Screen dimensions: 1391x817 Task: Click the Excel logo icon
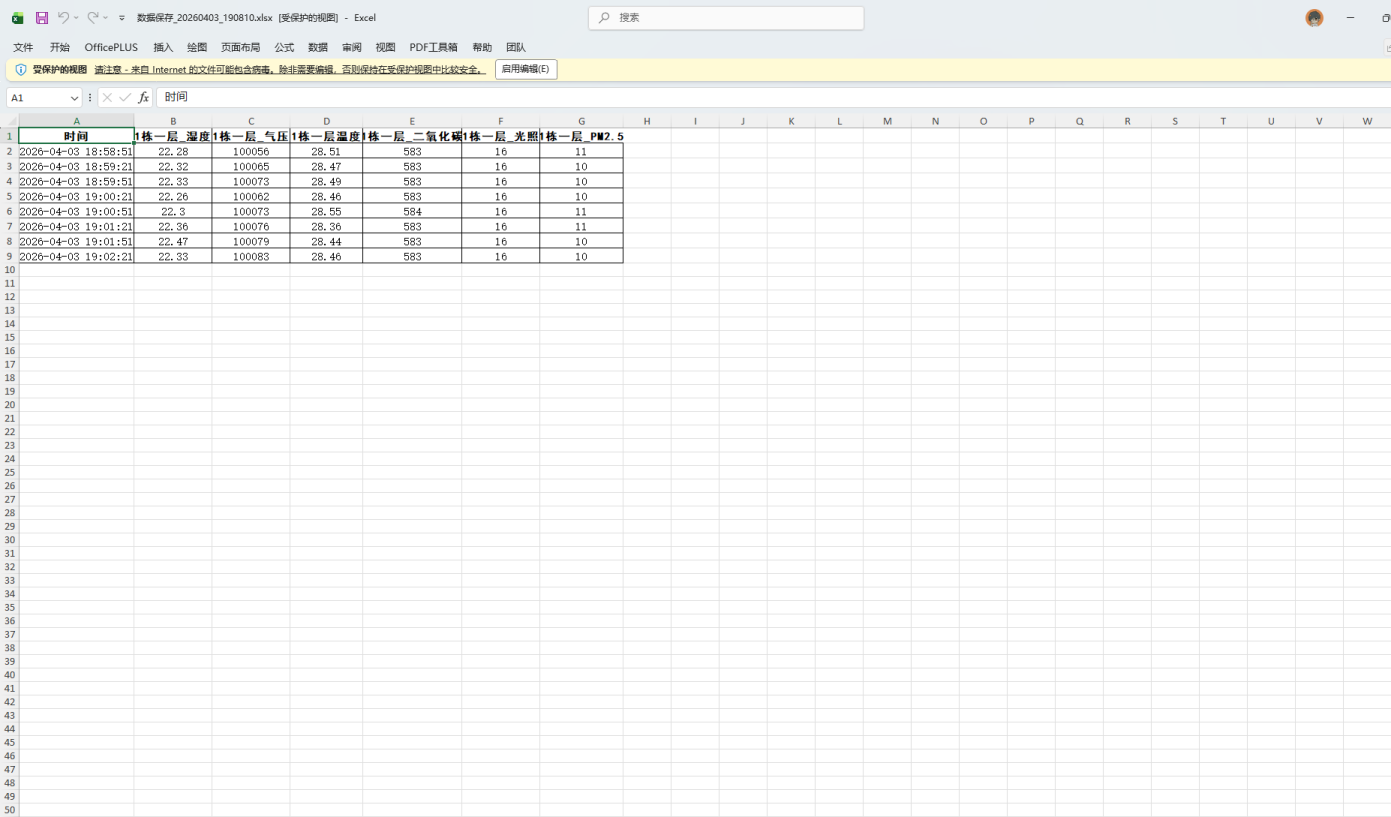click(x=17, y=18)
